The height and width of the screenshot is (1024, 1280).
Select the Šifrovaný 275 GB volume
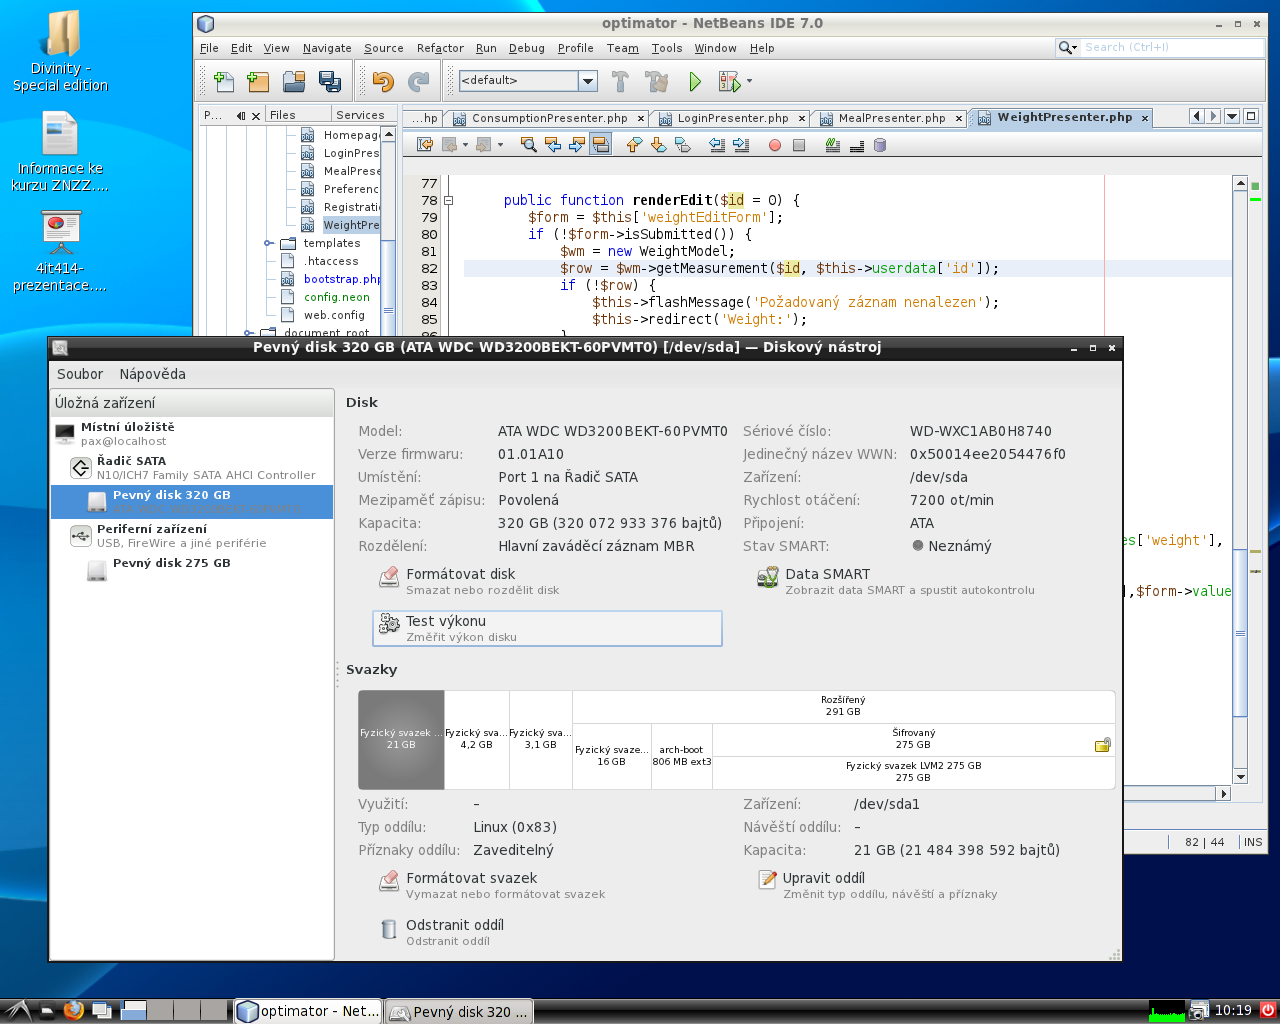[x=913, y=739]
